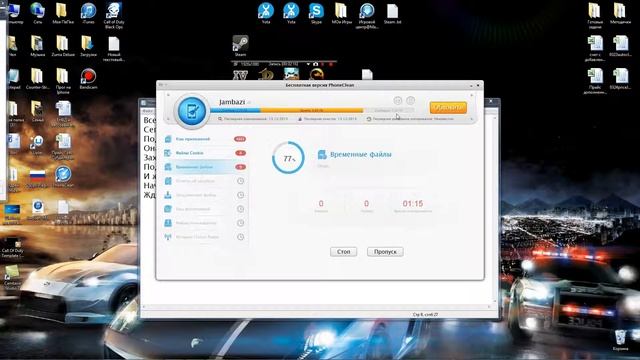Open the PhoneClean desktop shortcut

pyautogui.click(x=63, y=177)
